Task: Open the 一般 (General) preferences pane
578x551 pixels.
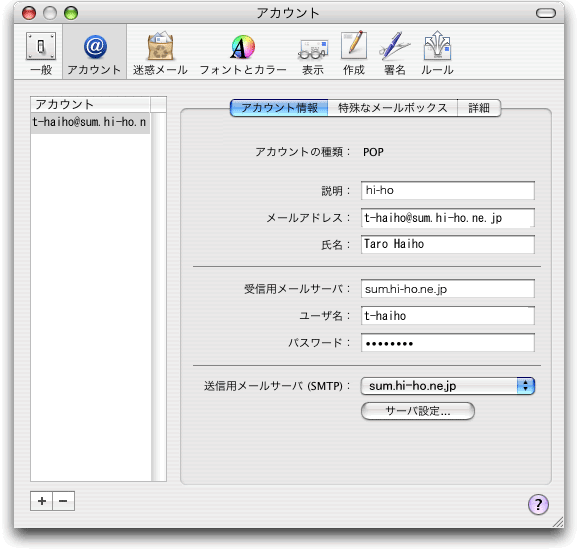Action: tap(41, 53)
